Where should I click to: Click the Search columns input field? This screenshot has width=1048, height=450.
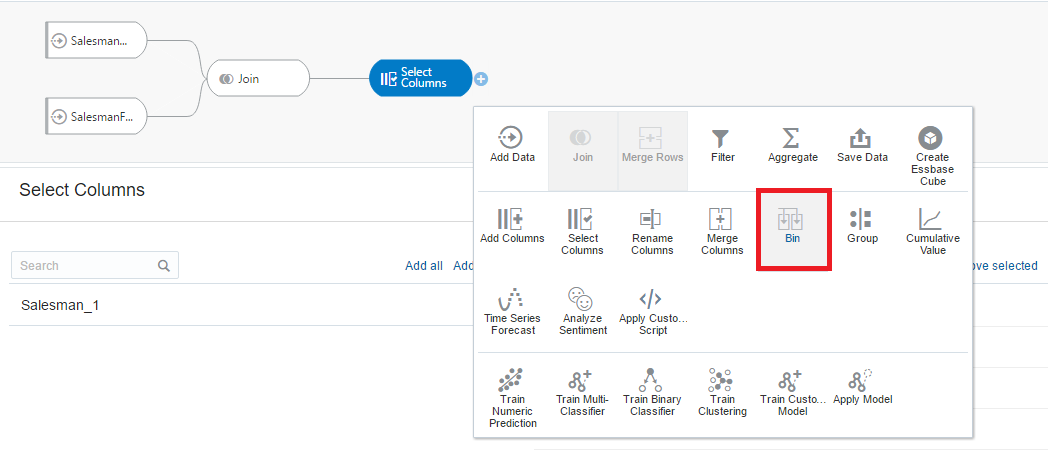pos(95,265)
